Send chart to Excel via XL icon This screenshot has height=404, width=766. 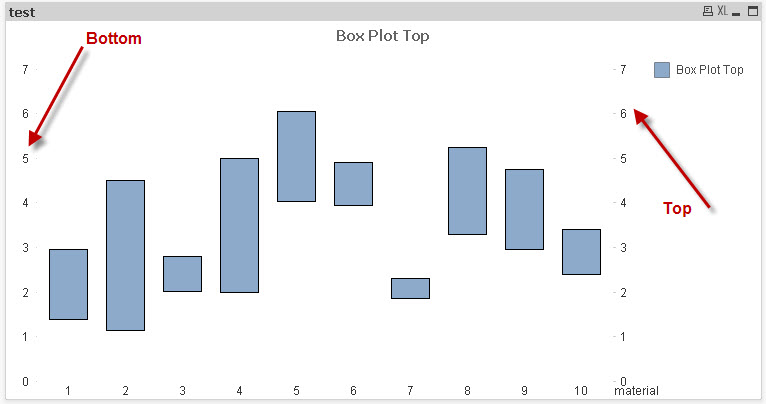[722, 12]
